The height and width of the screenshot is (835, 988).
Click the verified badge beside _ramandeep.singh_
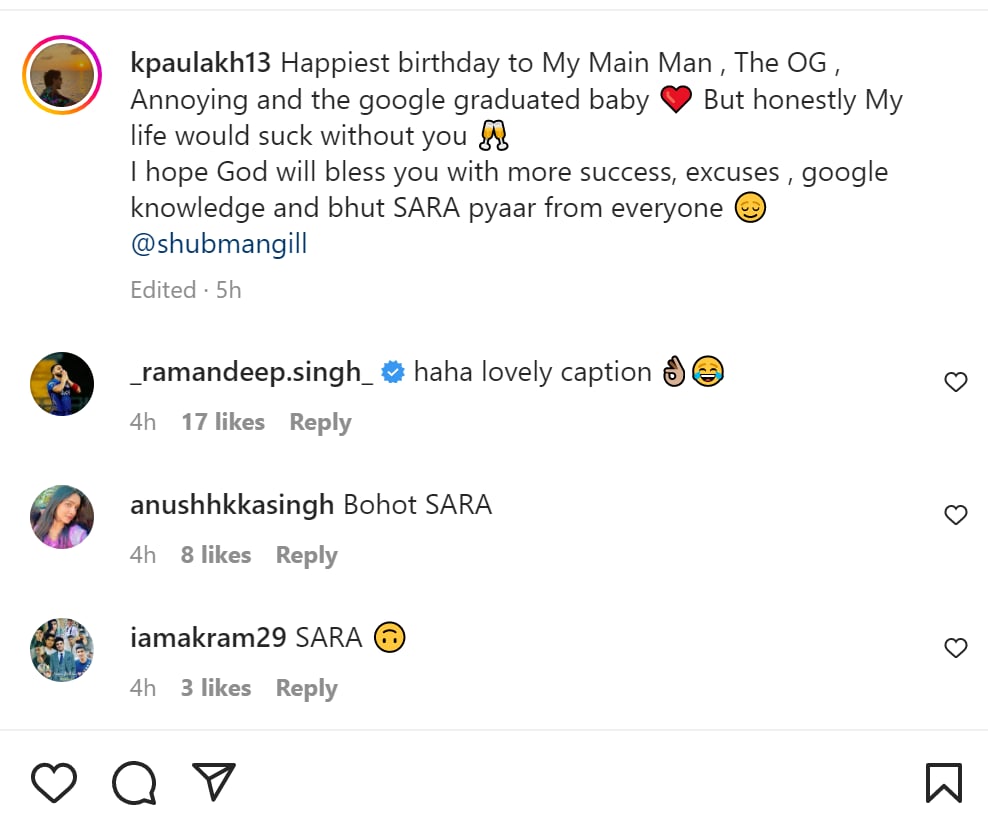[394, 373]
